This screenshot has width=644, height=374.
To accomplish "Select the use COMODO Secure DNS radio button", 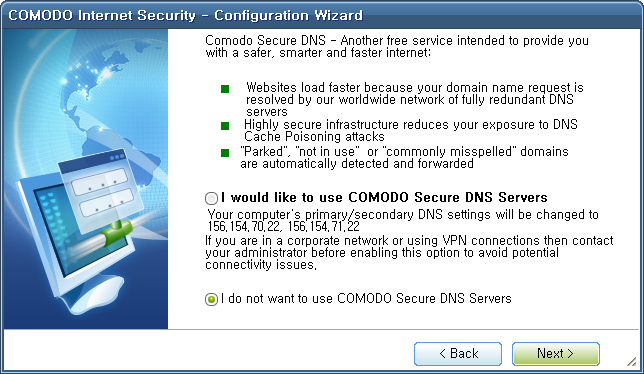I will click(x=211, y=198).
